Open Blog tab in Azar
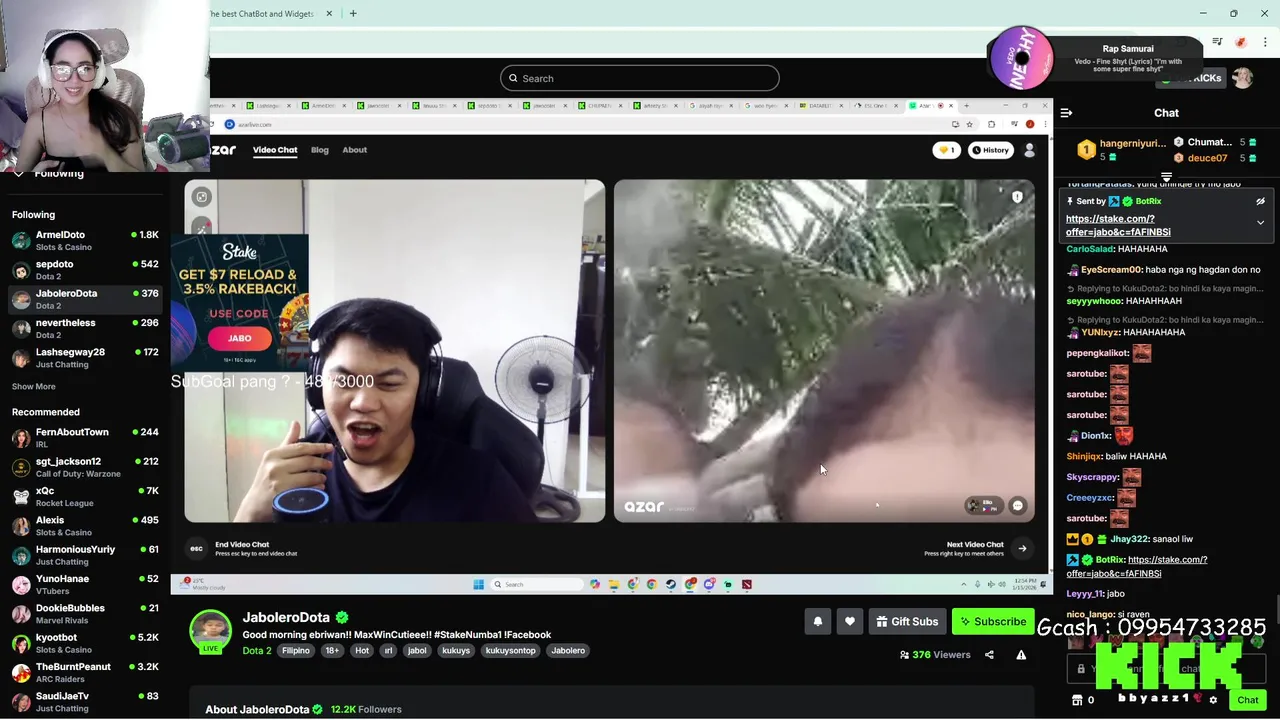 (x=320, y=150)
